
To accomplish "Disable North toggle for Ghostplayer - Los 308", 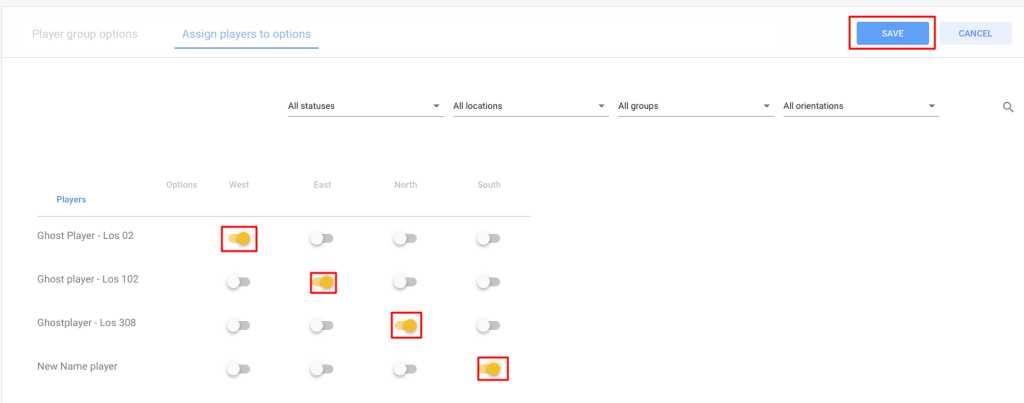I will tap(406, 325).
